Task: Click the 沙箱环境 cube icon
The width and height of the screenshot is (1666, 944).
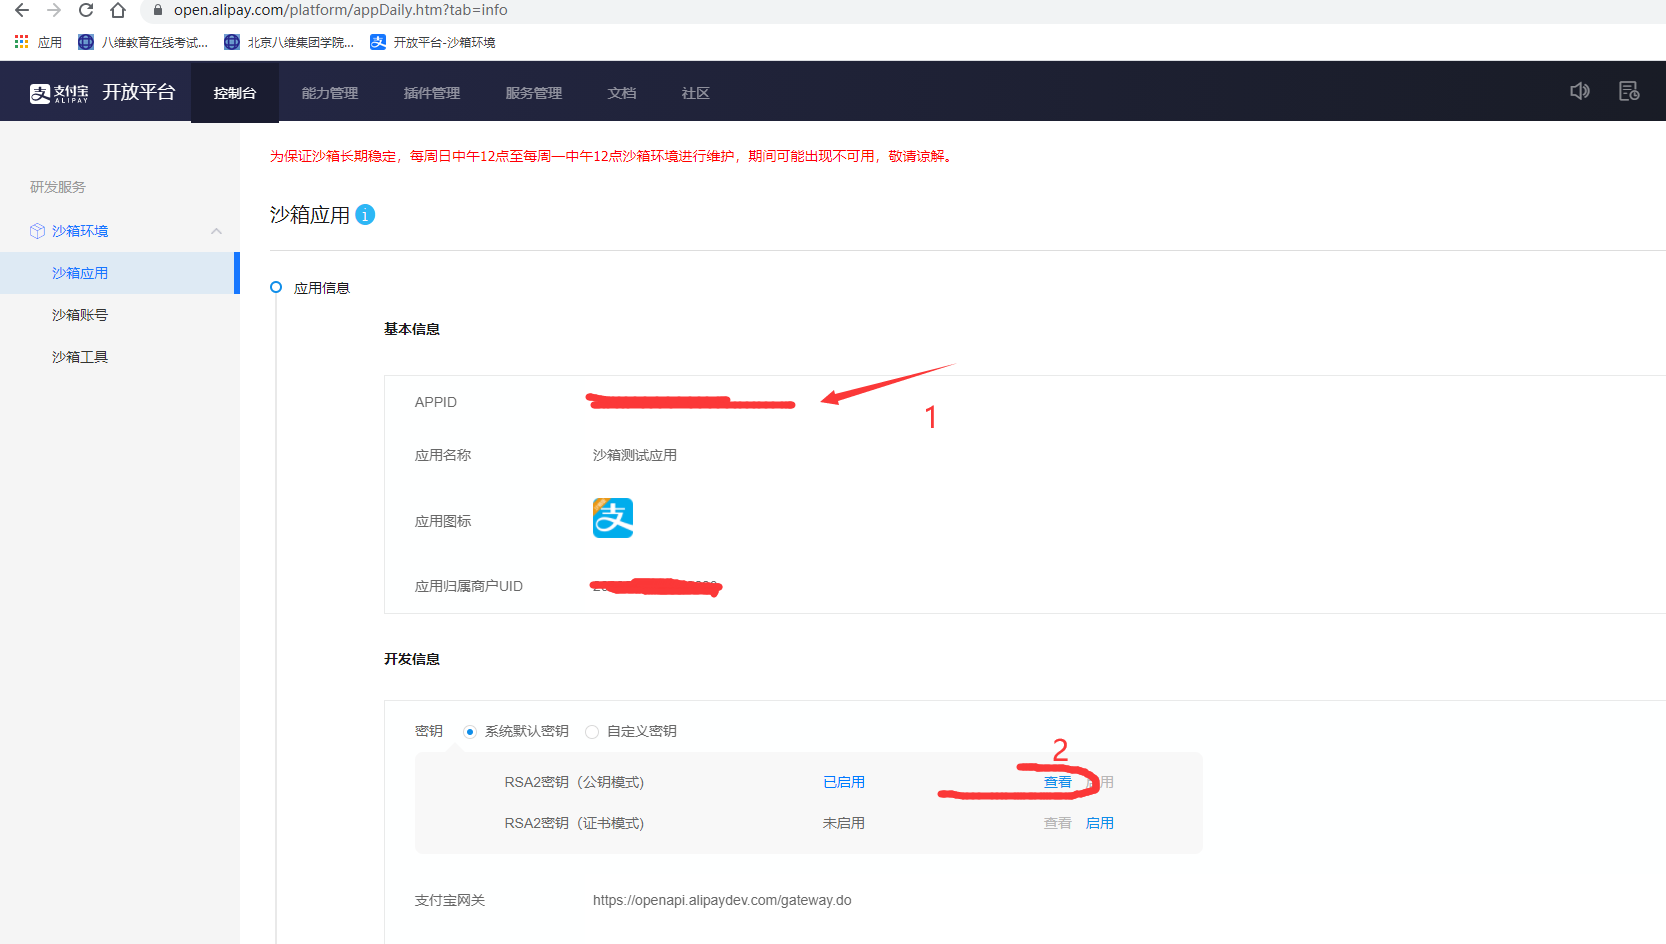Action: coord(37,231)
